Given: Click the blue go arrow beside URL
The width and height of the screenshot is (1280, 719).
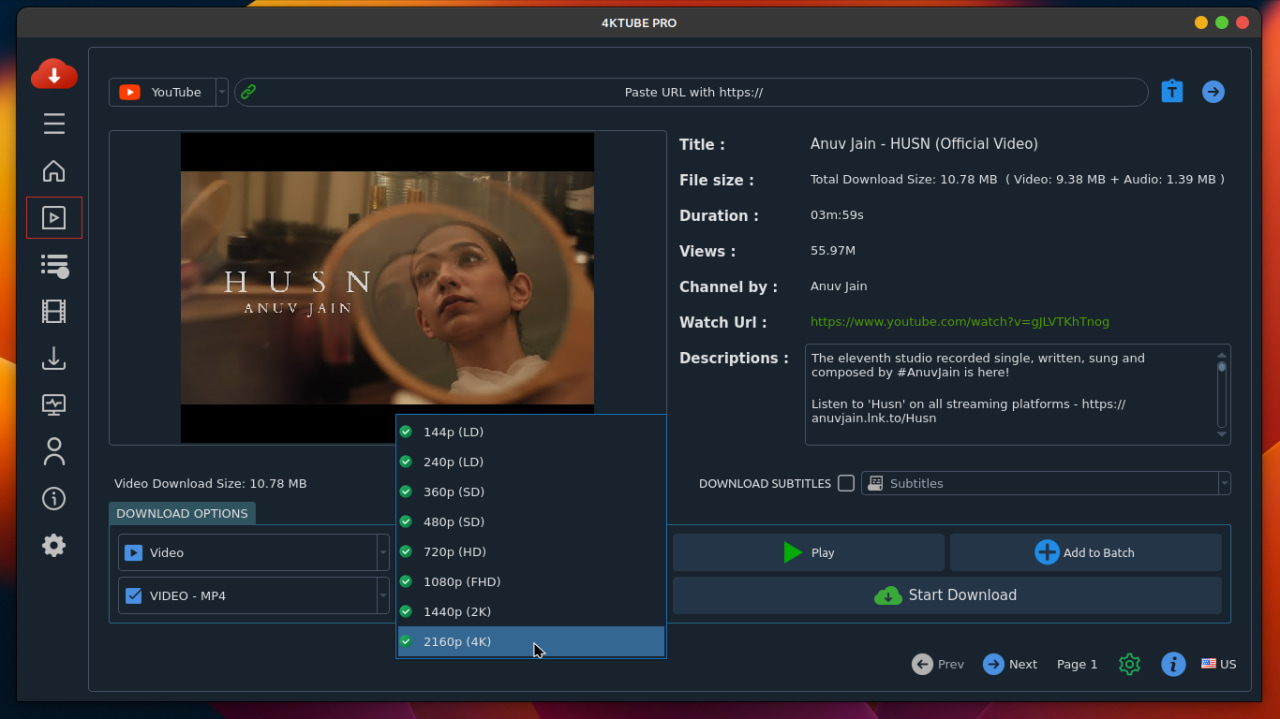Looking at the screenshot, I should [x=1213, y=92].
